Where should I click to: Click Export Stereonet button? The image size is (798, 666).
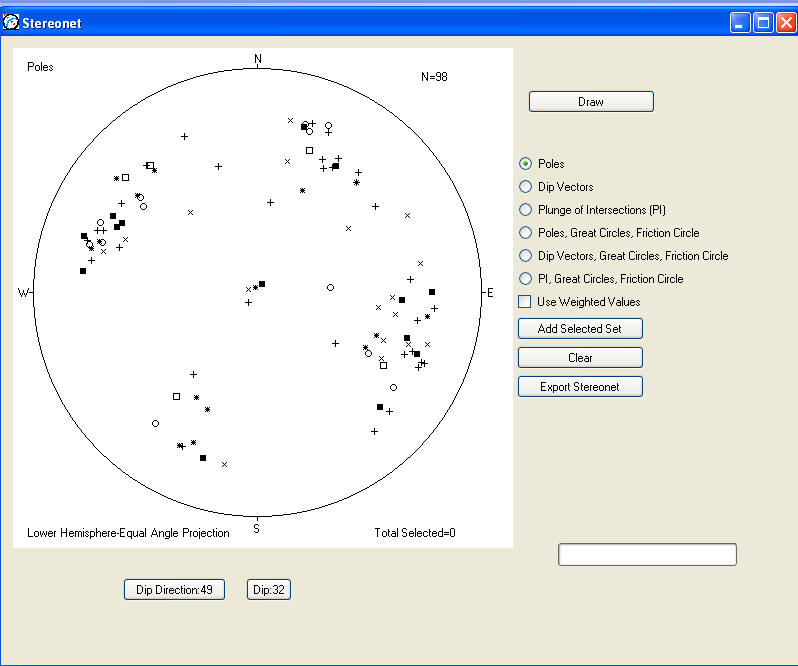tap(580, 387)
